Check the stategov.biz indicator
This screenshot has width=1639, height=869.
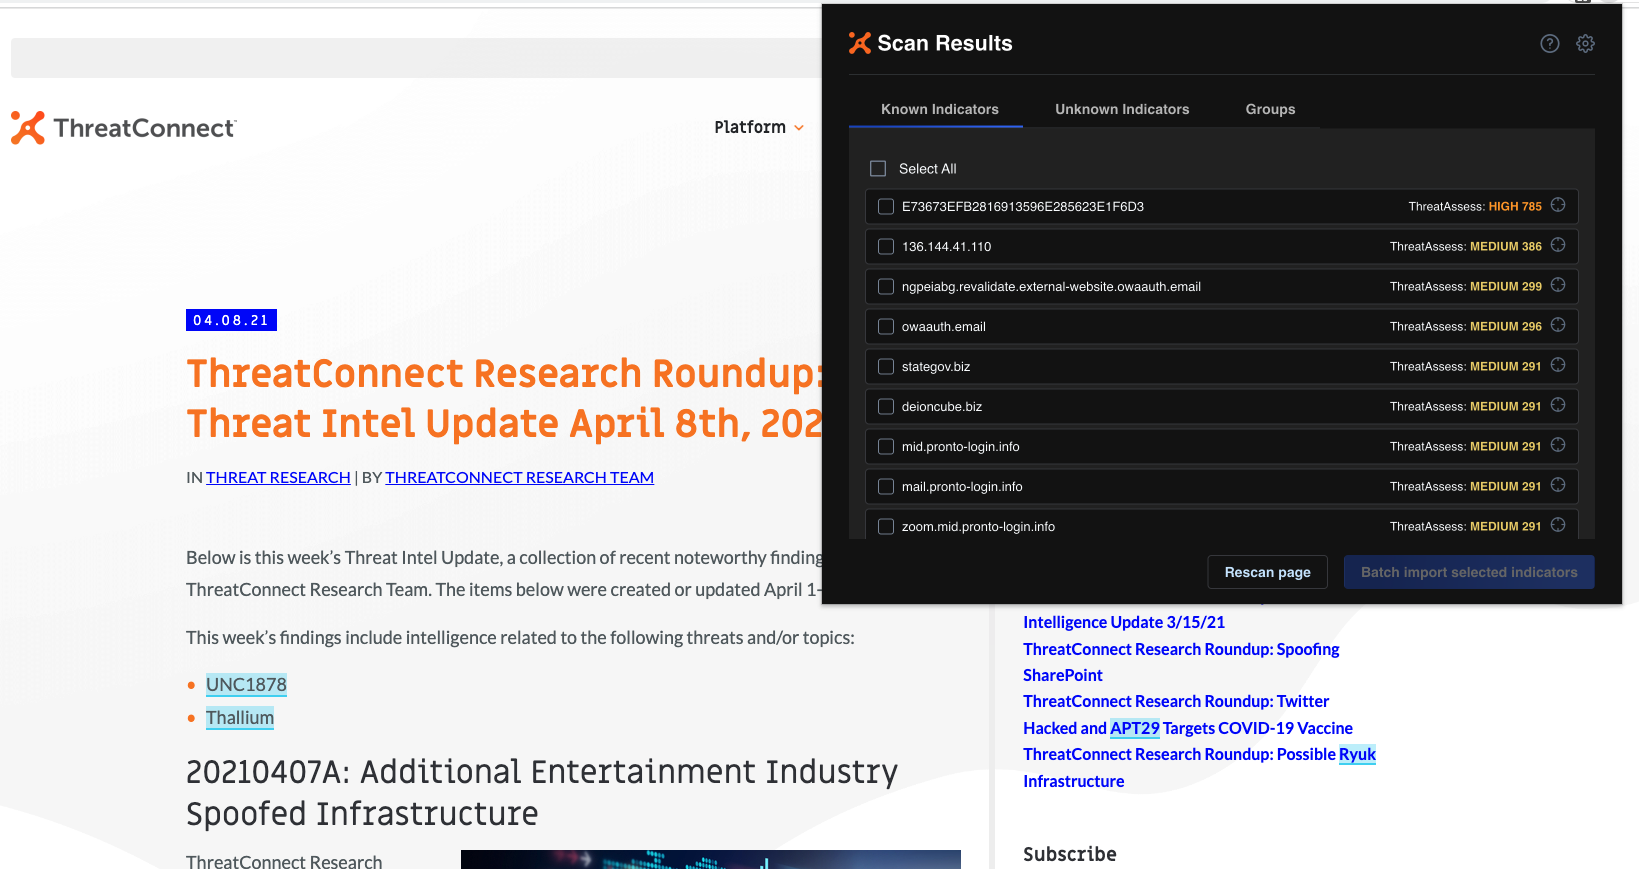click(x=886, y=366)
